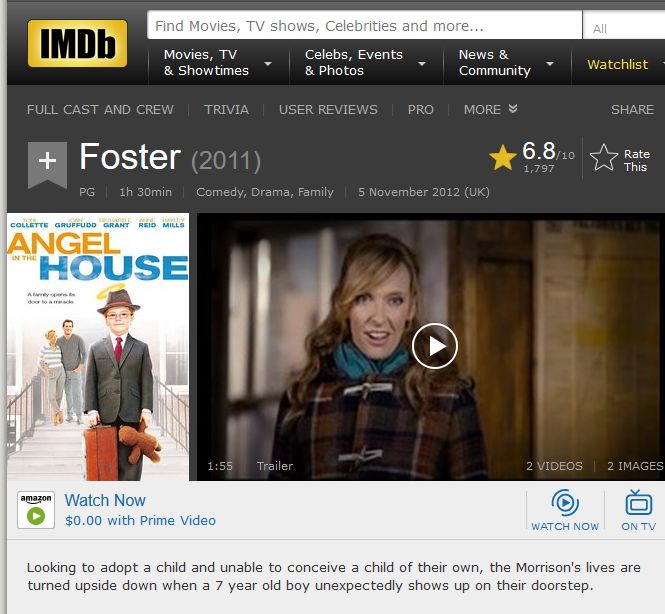Screen dimensions: 665x614
Task: Open the Angel in the House poster
Action: (x=98, y=347)
